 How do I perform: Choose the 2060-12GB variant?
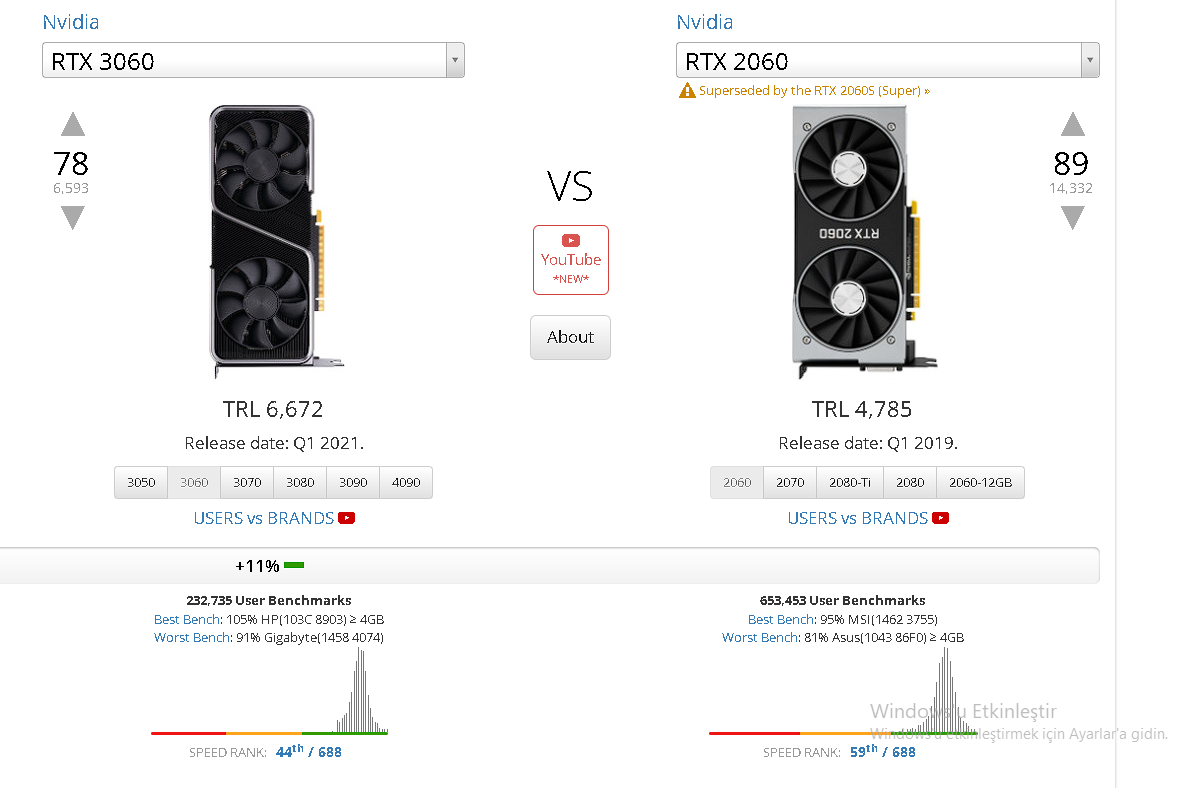coord(980,482)
